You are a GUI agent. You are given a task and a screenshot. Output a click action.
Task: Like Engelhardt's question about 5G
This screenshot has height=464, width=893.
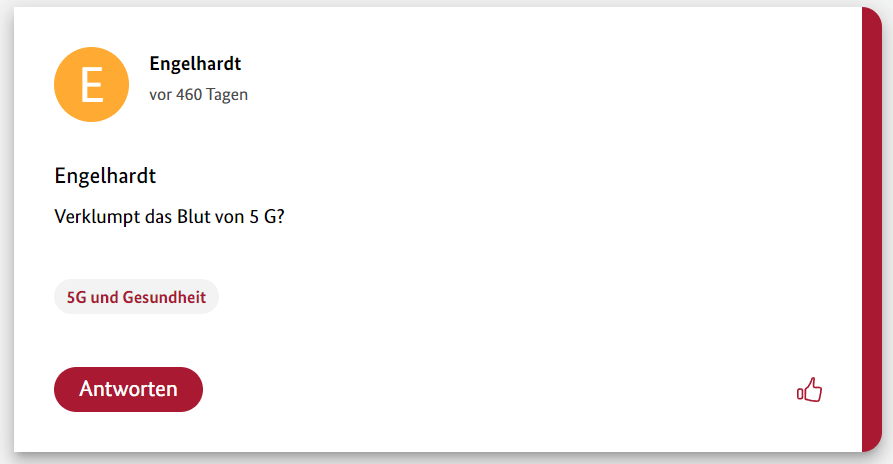pos(809,390)
